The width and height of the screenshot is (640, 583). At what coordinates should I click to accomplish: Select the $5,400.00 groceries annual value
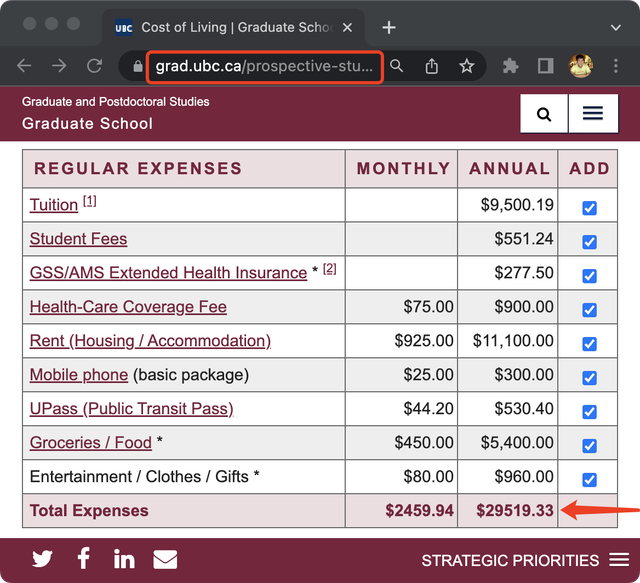pyautogui.click(x=517, y=443)
